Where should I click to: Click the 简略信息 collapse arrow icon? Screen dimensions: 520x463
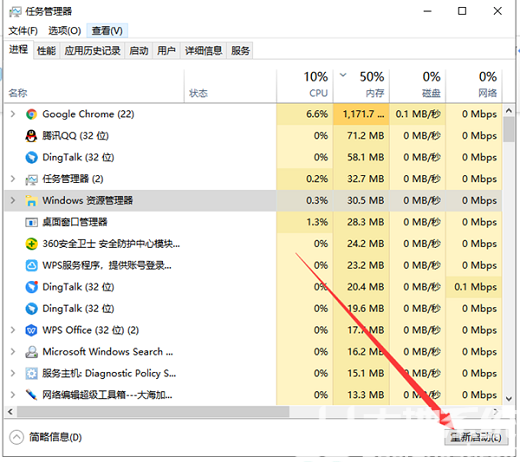[x=16, y=437]
